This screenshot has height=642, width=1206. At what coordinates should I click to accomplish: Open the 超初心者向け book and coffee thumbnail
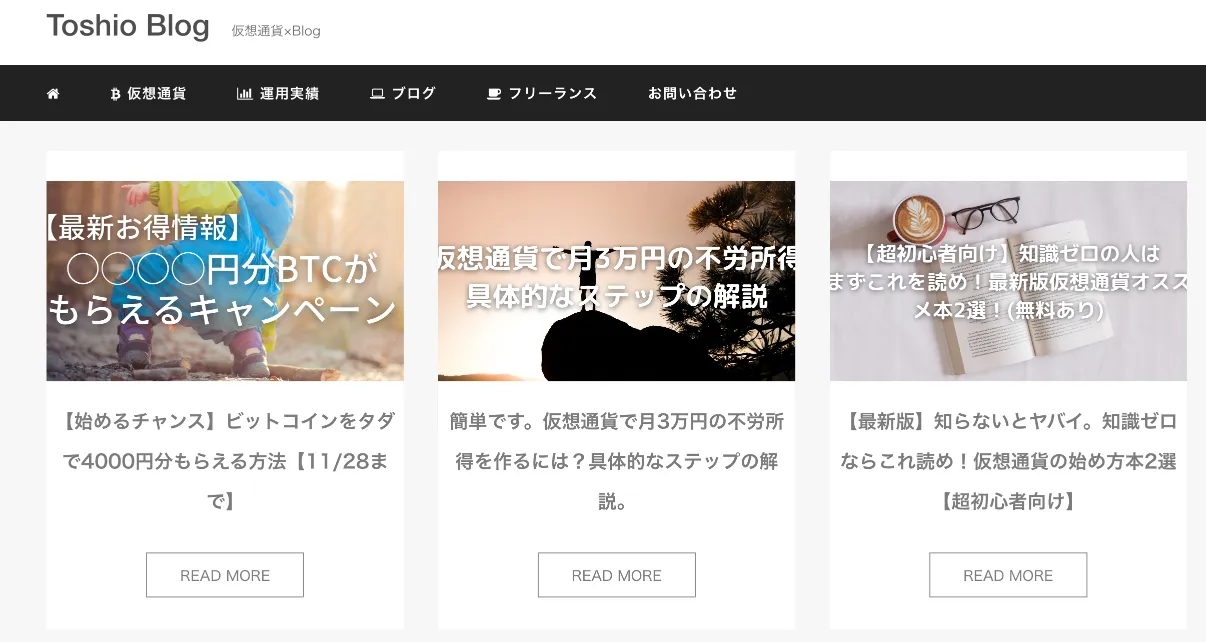coord(1008,281)
